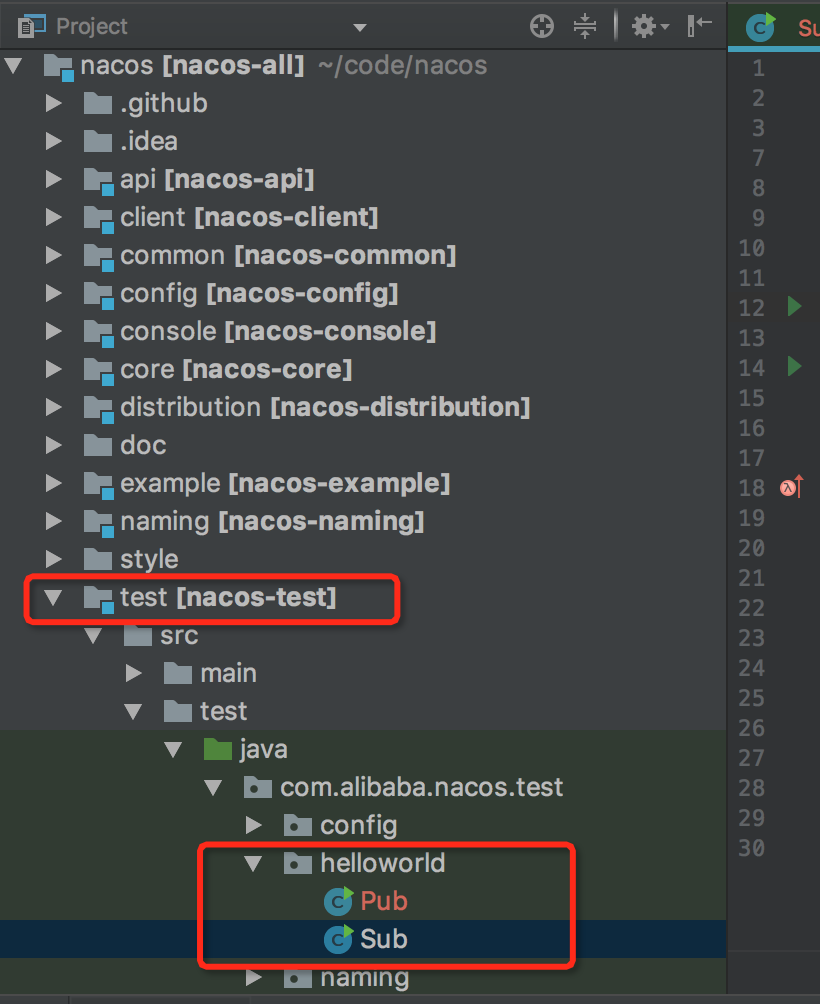This screenshot has width=820, height=1004.
Task: Click the Project panel icon
Action: 32,26
